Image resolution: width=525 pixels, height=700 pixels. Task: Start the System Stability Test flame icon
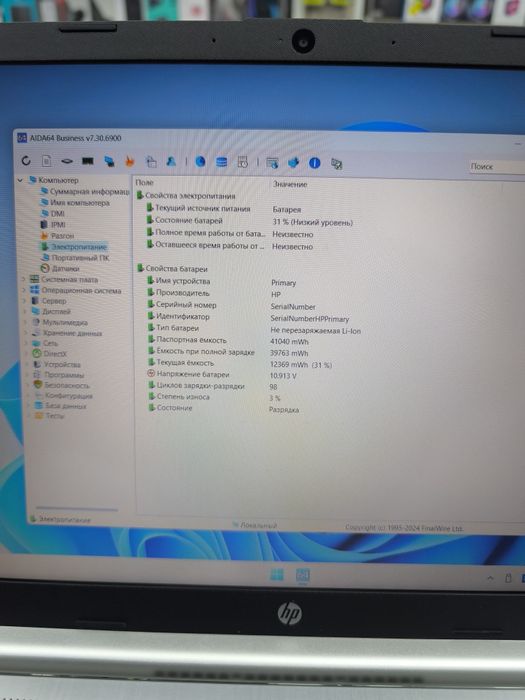[129, 161]
